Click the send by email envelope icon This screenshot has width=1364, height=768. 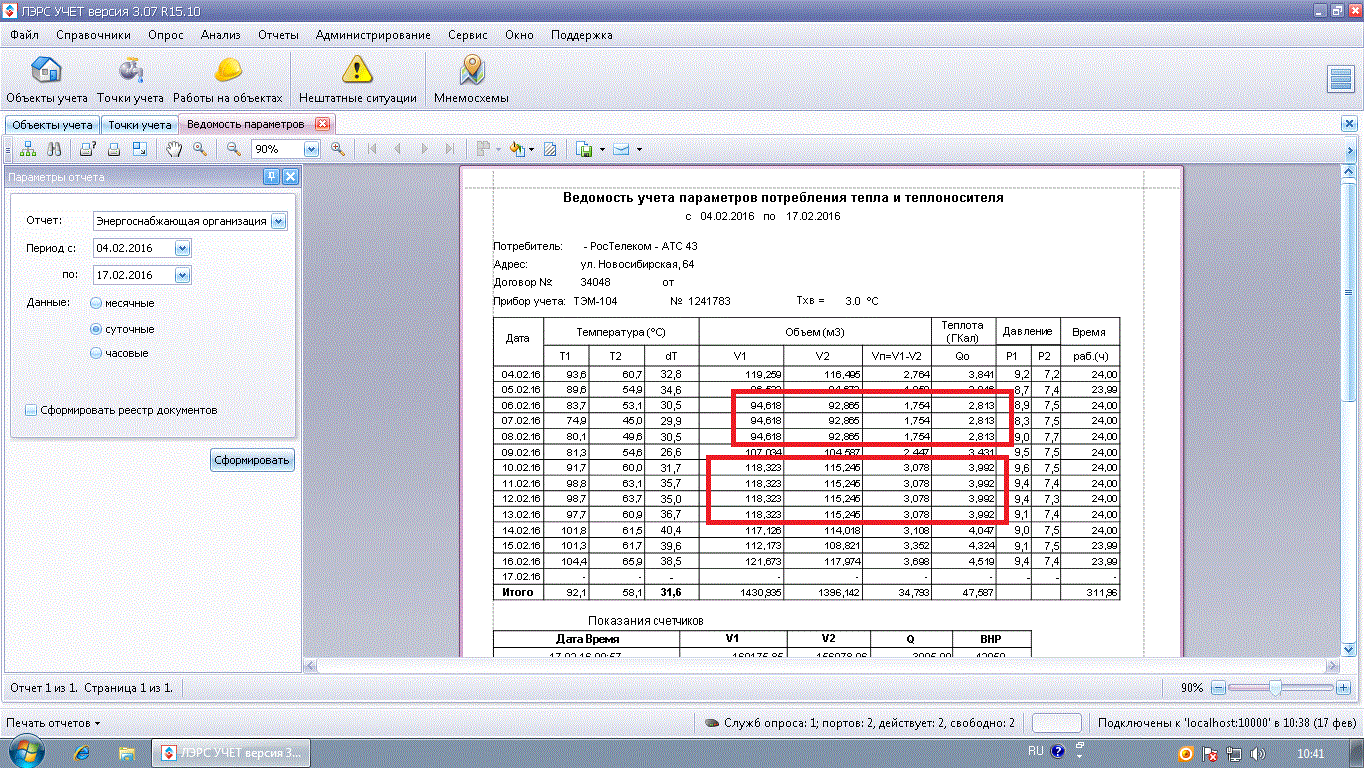[x=621, y=149]
